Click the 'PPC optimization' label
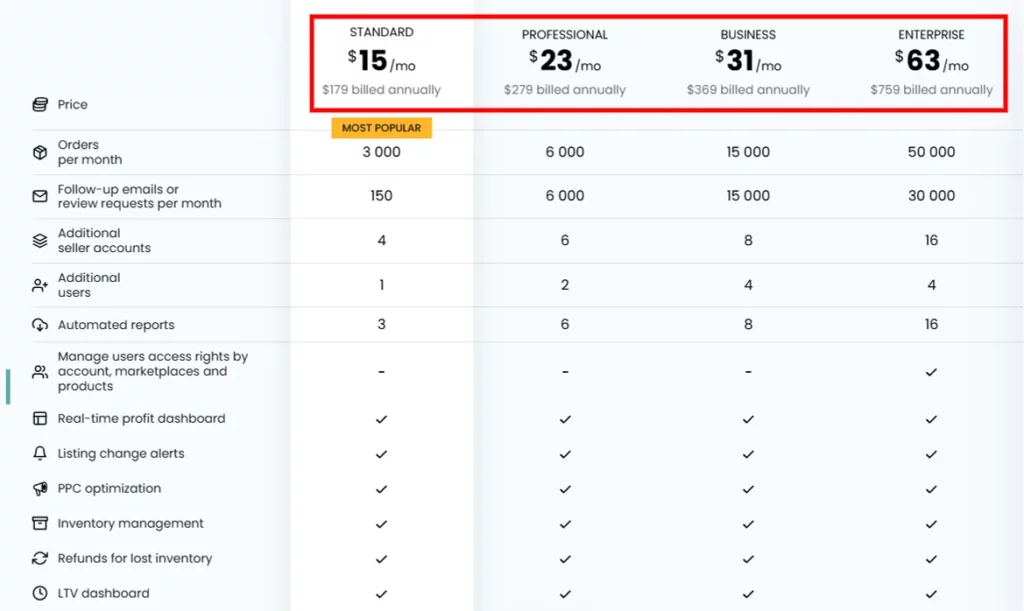Viewport: 1024px width, 611px height. tap(109, 488)
